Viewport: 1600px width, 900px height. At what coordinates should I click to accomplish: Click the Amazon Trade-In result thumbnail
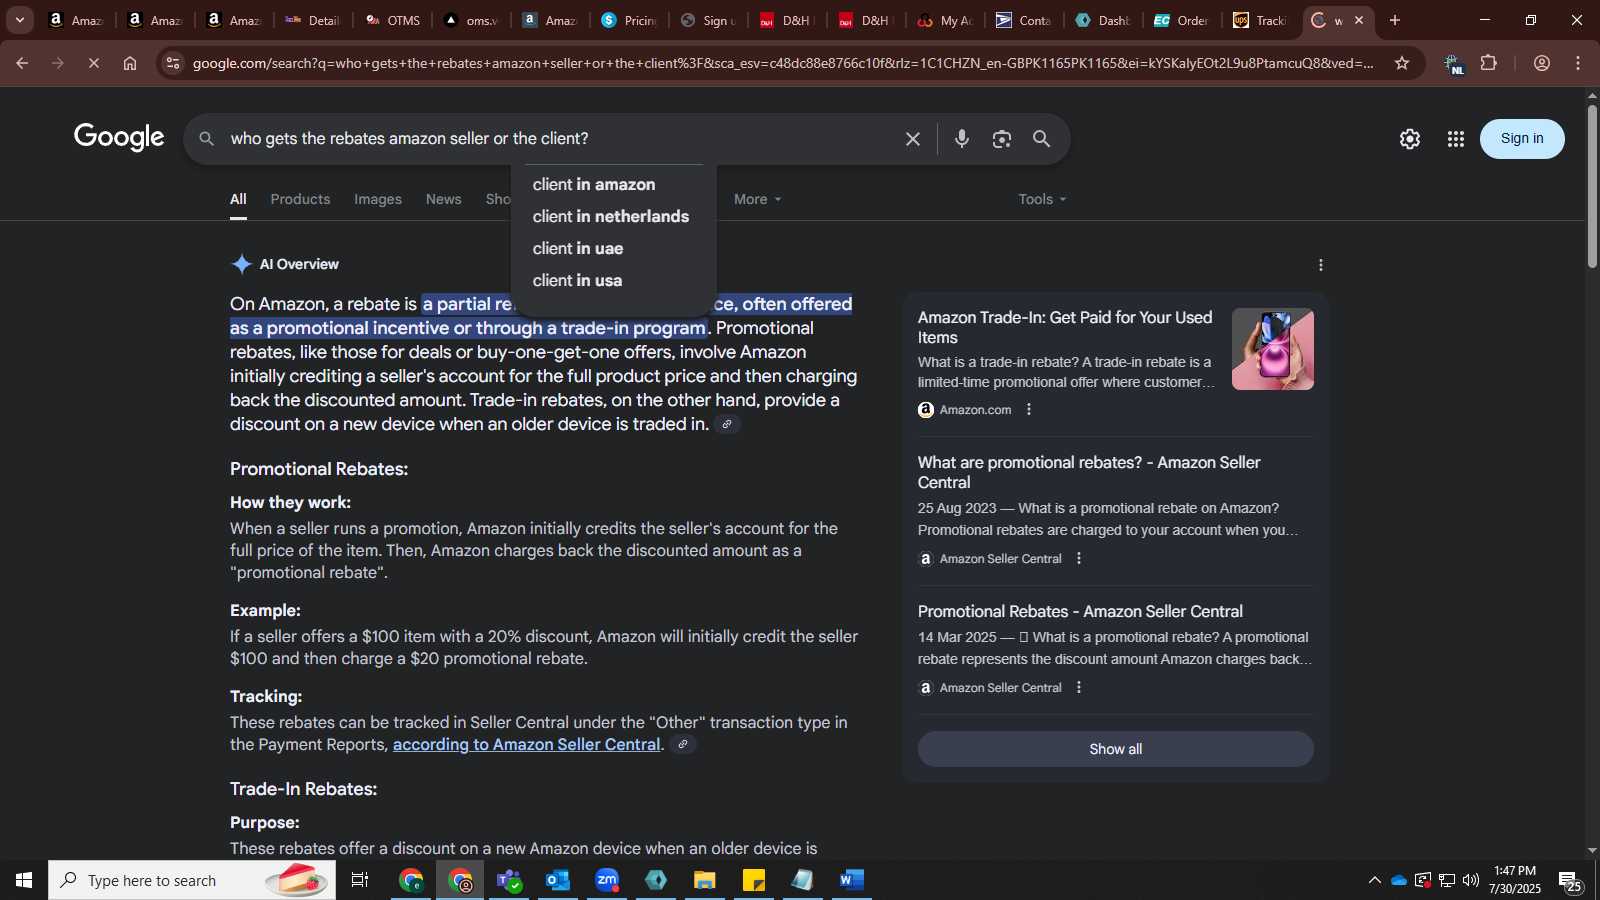[1273, 349]
